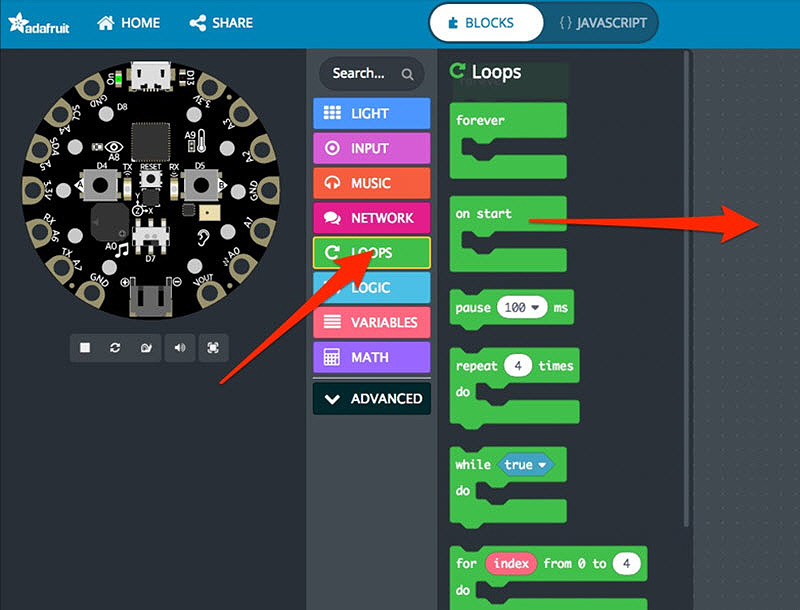Open the MUSIC blocks category
Viewport: 800px width, 610px height.
371,183
